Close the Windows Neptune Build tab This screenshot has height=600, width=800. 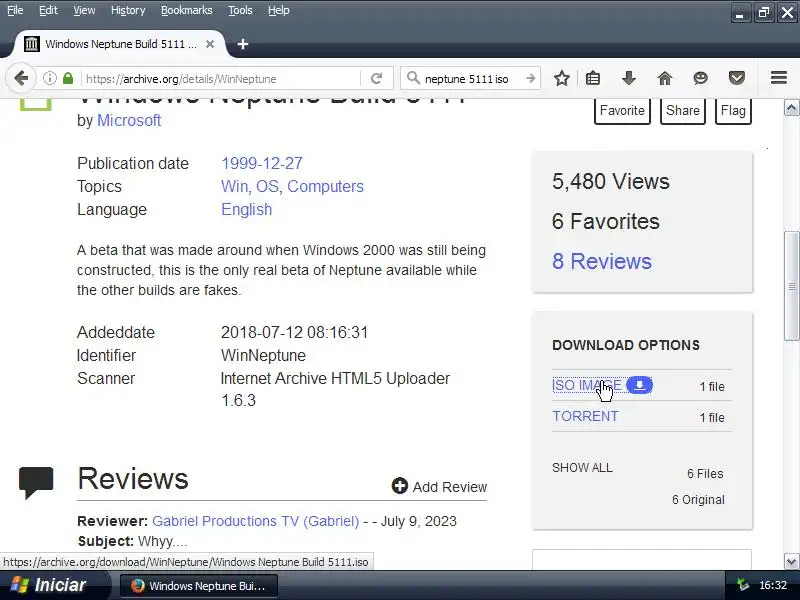point(210,44)
